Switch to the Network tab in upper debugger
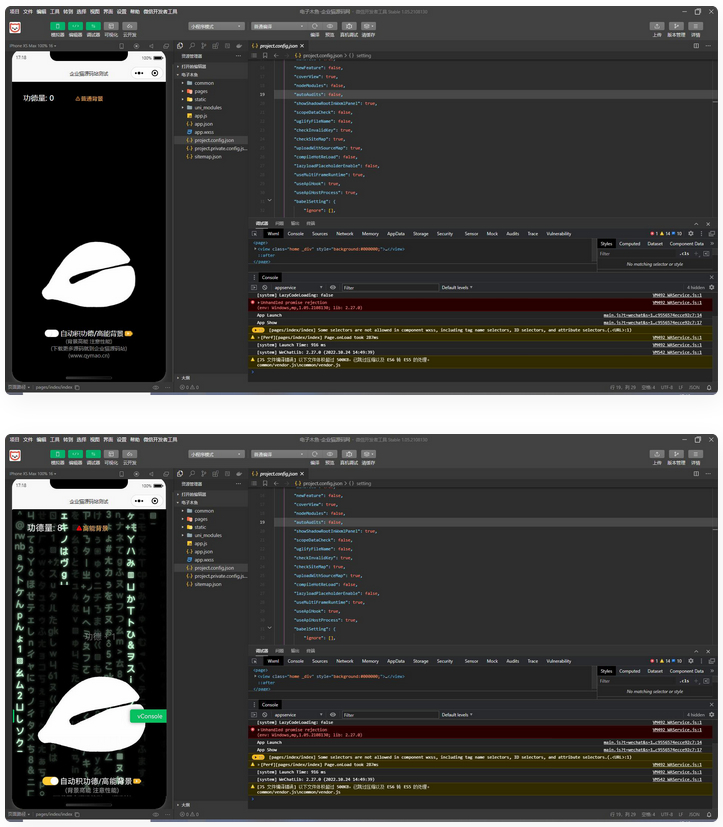Viewport: 723px width, 827px height. [344, 233]
